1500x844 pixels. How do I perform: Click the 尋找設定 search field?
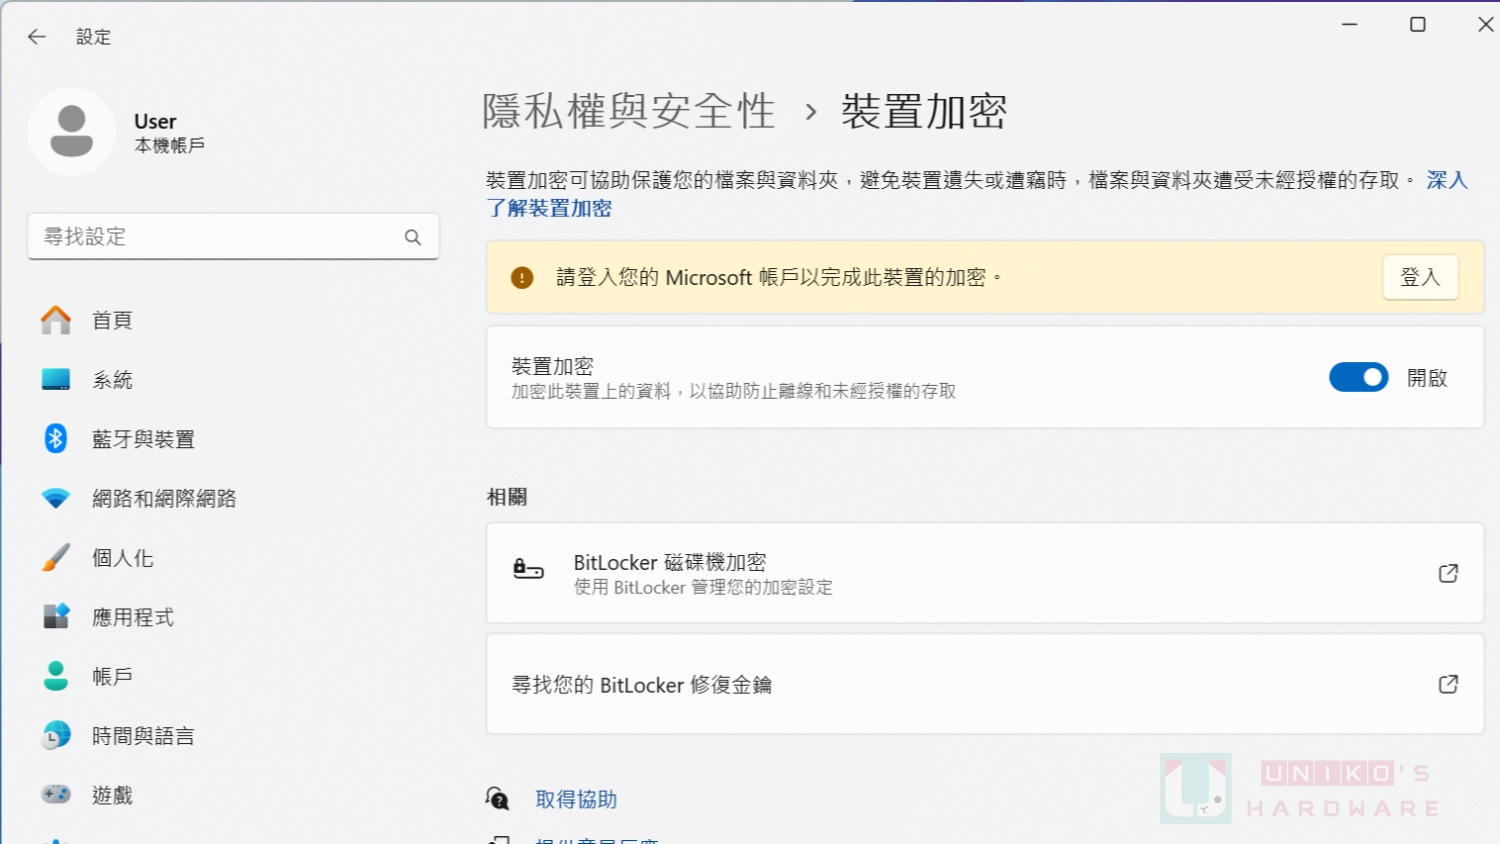(233, 237)
